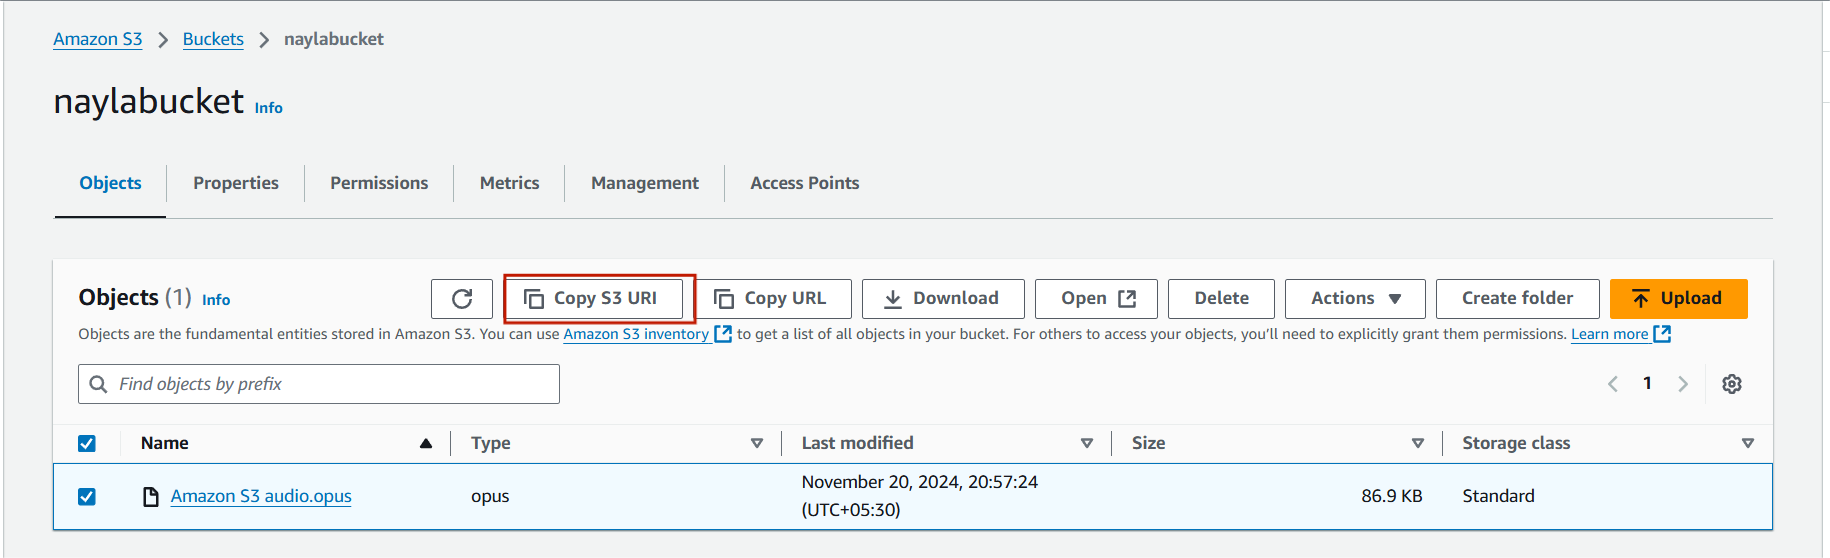Click the naylabucket breadcrumb text
The width and height of the screenshot is (1830, 558).
[x=334, y=40]
